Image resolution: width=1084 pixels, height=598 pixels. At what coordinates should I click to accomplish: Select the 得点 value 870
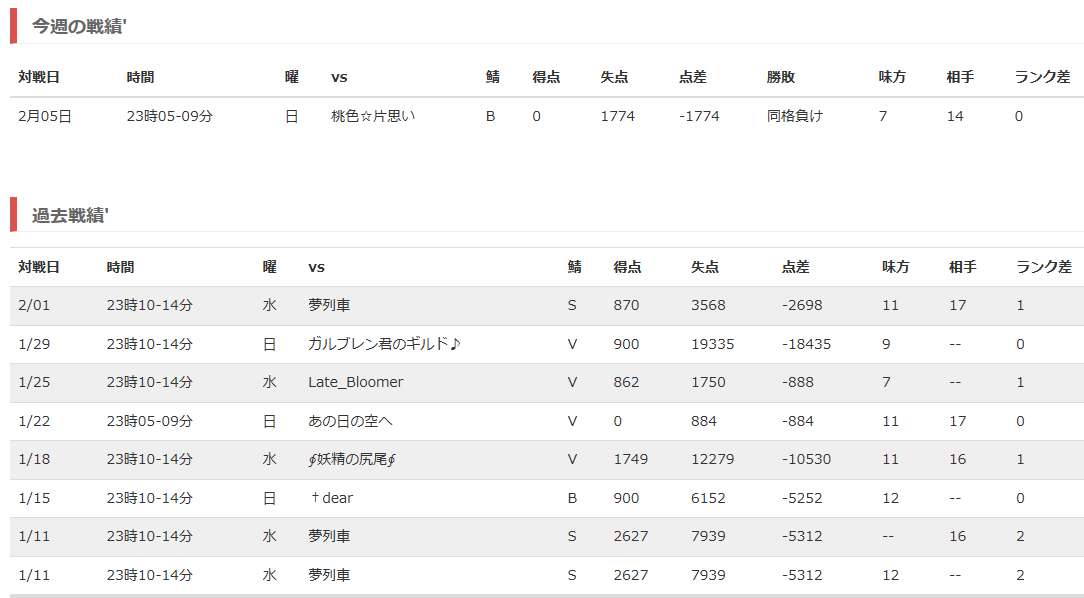(x=626, y=305)
